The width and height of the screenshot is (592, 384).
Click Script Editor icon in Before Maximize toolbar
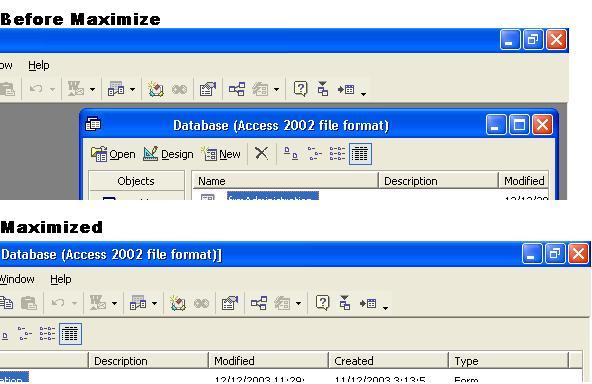click(x=179, y=89)
